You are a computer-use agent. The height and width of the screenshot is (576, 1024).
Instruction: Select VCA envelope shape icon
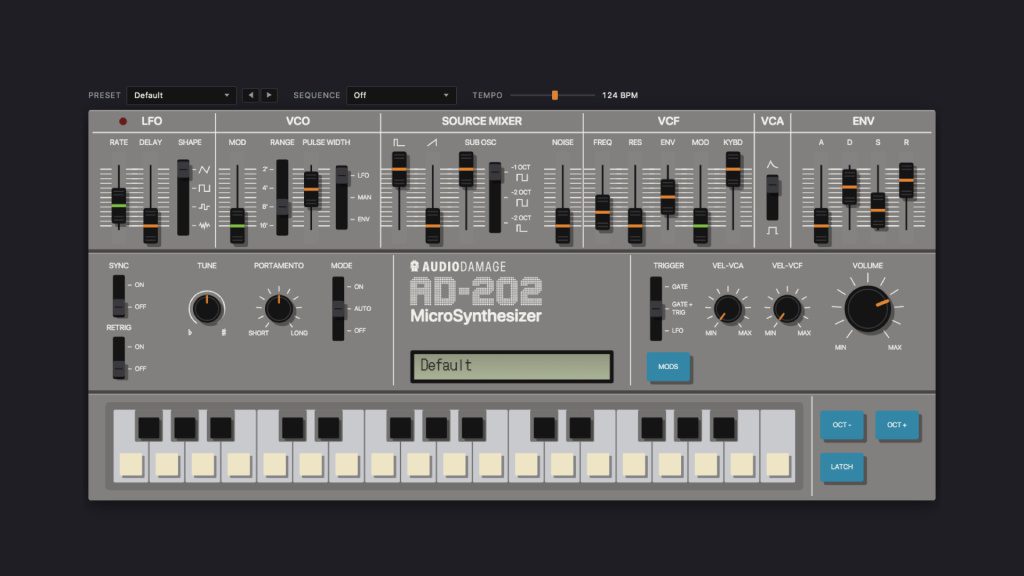click(772, 165)
